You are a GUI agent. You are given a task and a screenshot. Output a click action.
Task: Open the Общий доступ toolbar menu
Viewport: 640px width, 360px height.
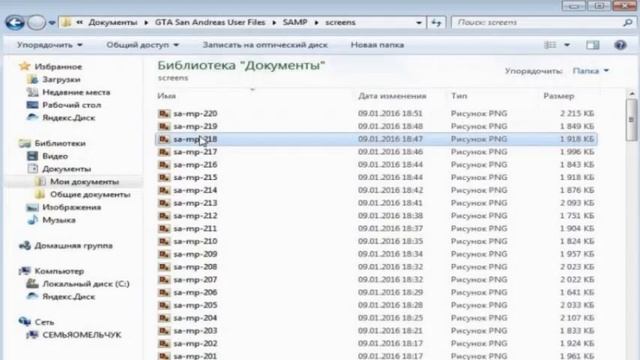142,45
